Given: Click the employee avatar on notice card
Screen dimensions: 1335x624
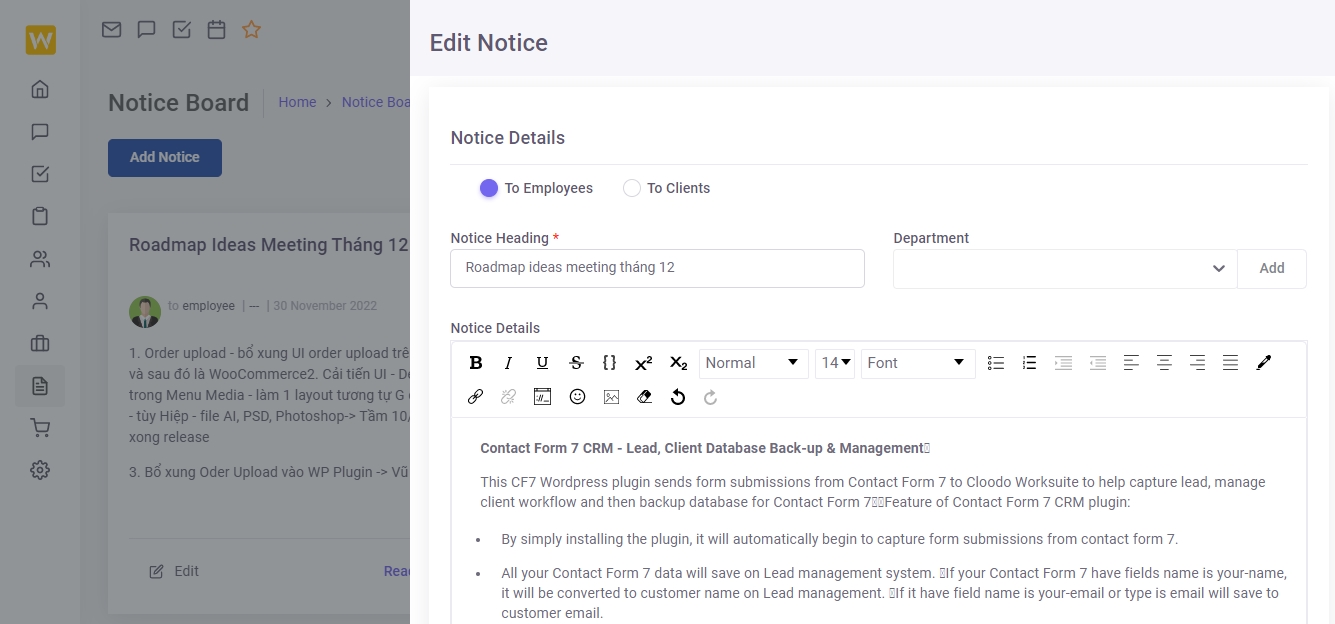Looking at the screenshot, I should pos(145,311).
